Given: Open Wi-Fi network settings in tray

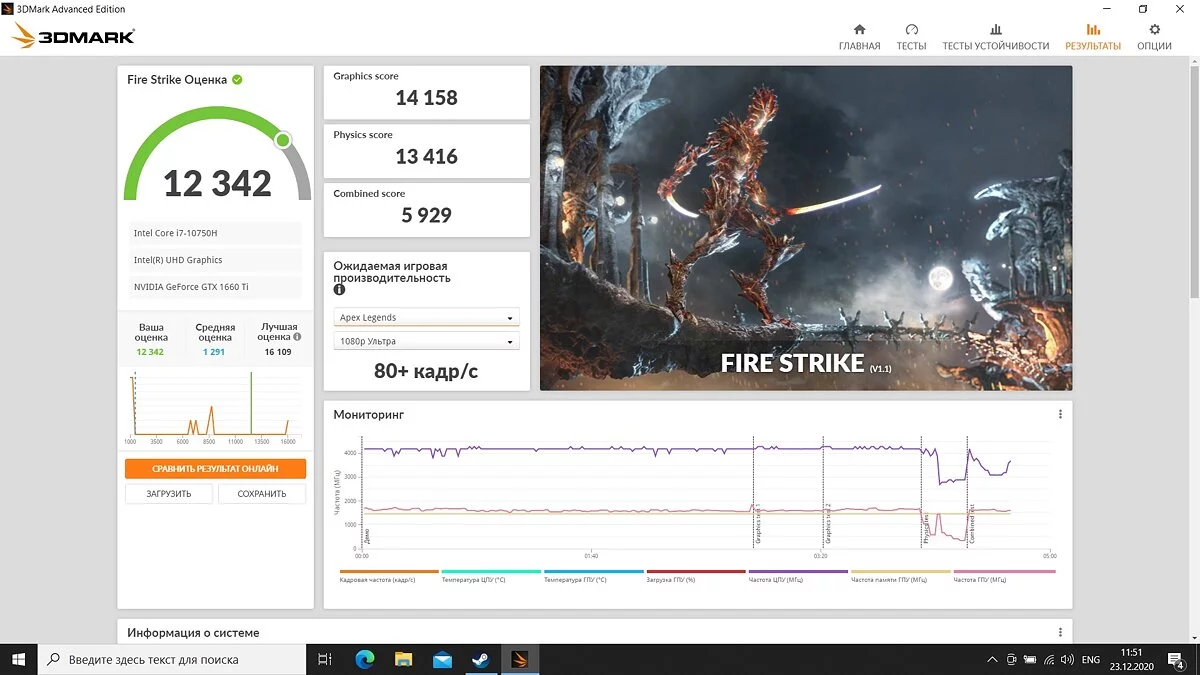Looking at the screenshot, I should coord(1049,659).
